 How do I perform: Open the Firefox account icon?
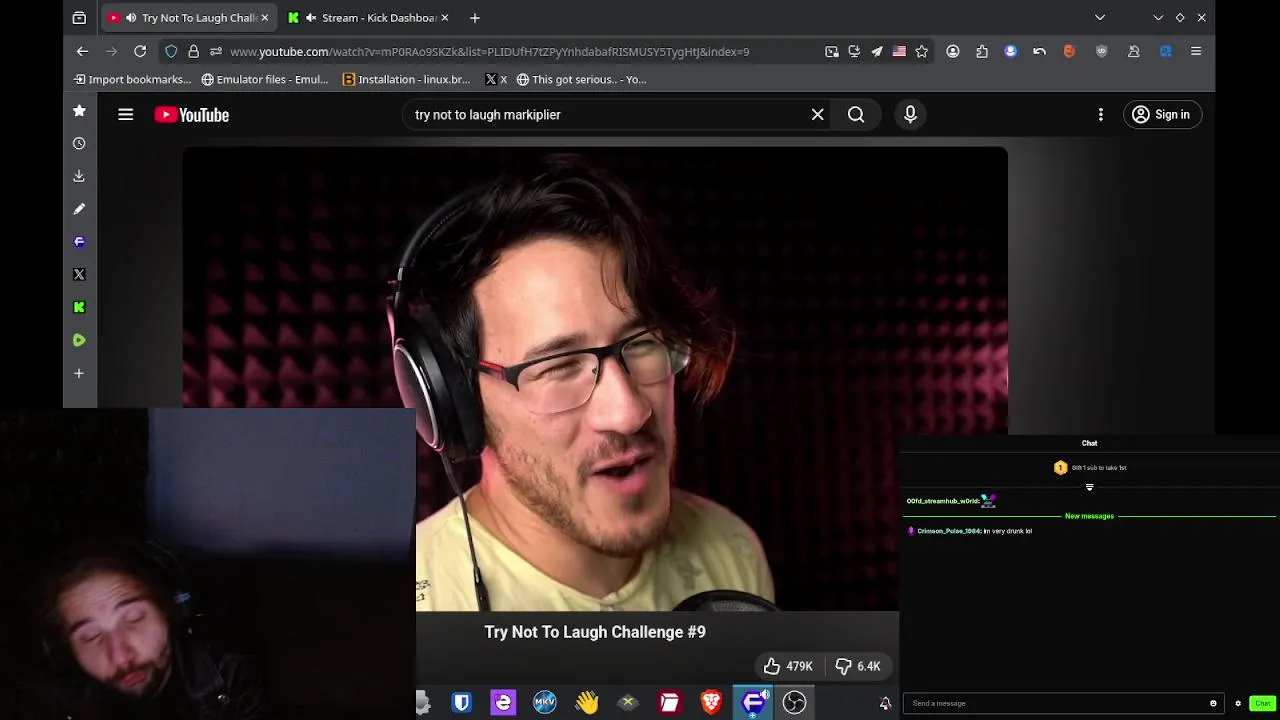[953, 51]
